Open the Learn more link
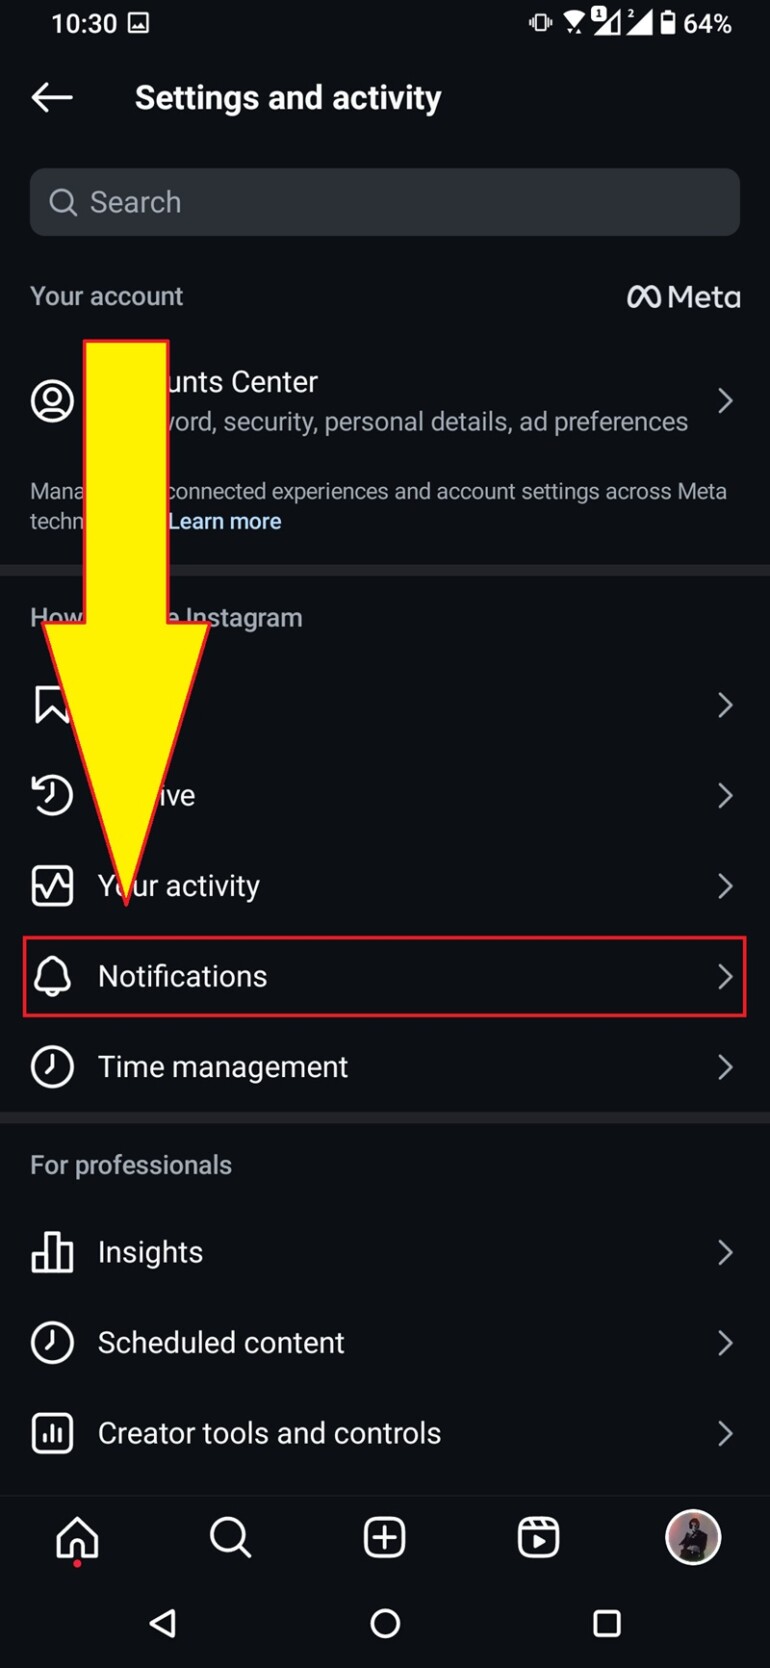 point(224,521)
